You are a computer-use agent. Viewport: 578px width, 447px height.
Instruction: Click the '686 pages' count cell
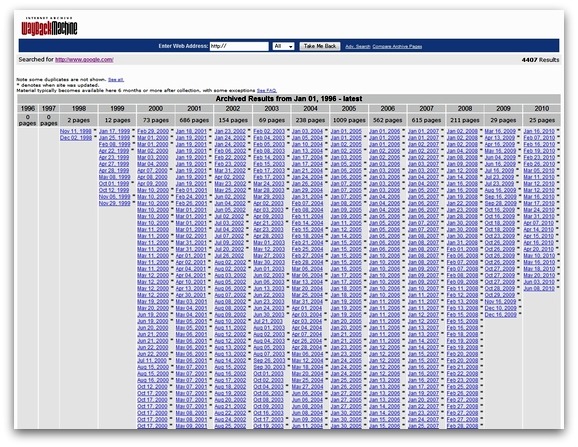click(x=194, y=120)
